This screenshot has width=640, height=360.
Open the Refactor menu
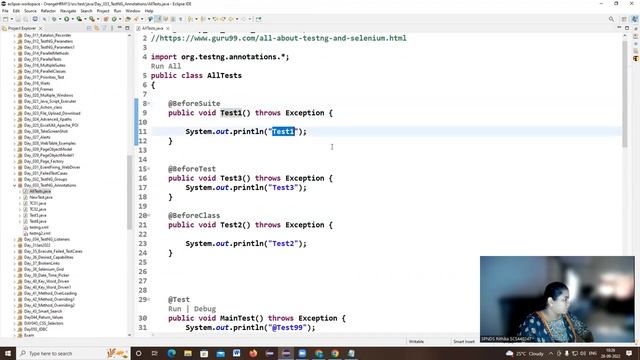click(x=48, y=11)
